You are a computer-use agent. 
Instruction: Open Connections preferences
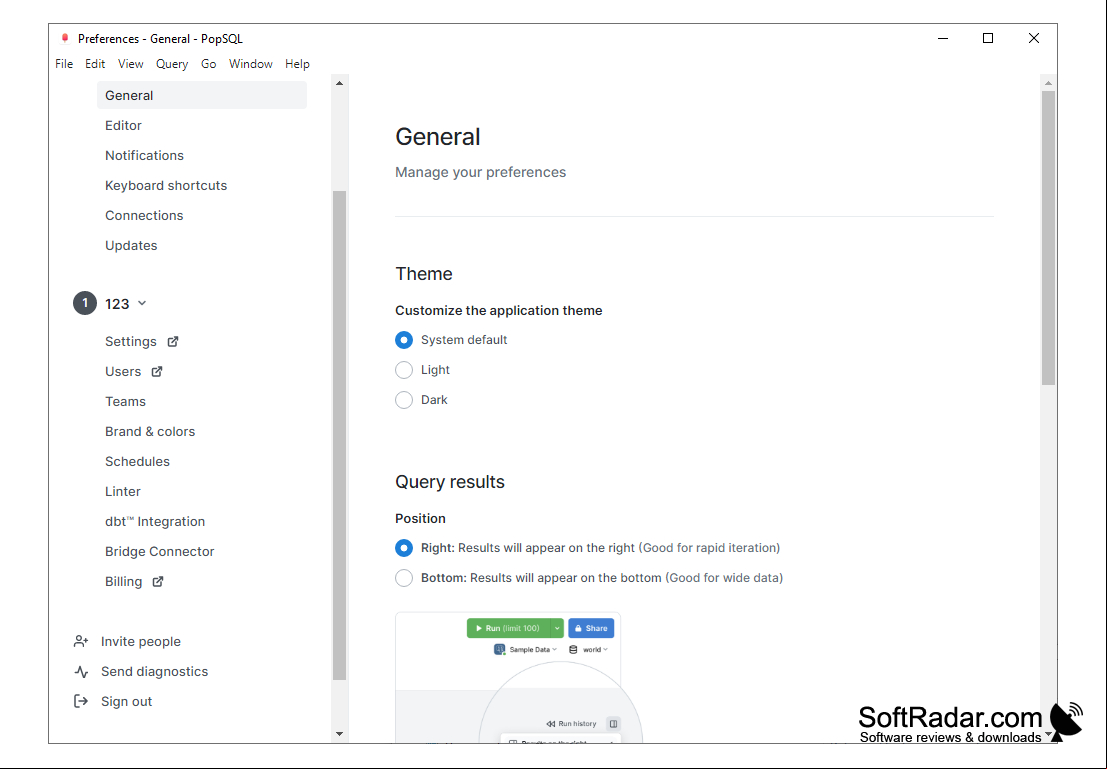click(x=144, y=215)
